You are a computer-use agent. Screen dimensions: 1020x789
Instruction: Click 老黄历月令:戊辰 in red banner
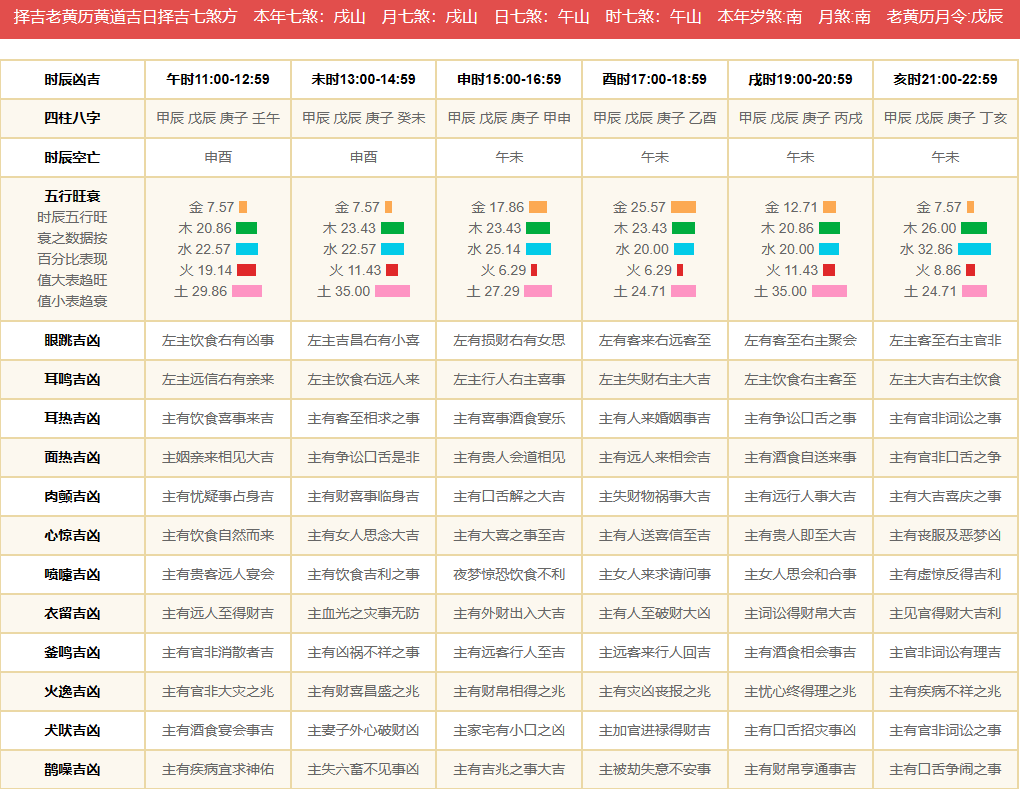[x=945, y=17]
